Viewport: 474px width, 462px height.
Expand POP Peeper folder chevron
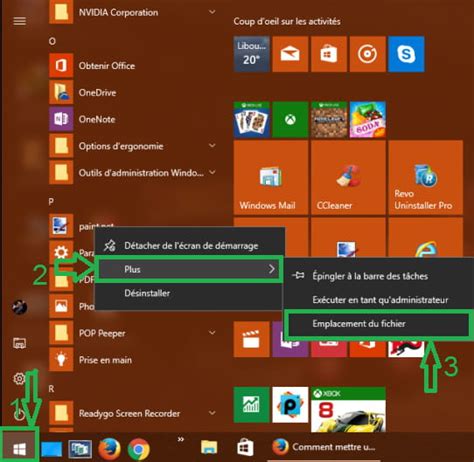(212, 333)
